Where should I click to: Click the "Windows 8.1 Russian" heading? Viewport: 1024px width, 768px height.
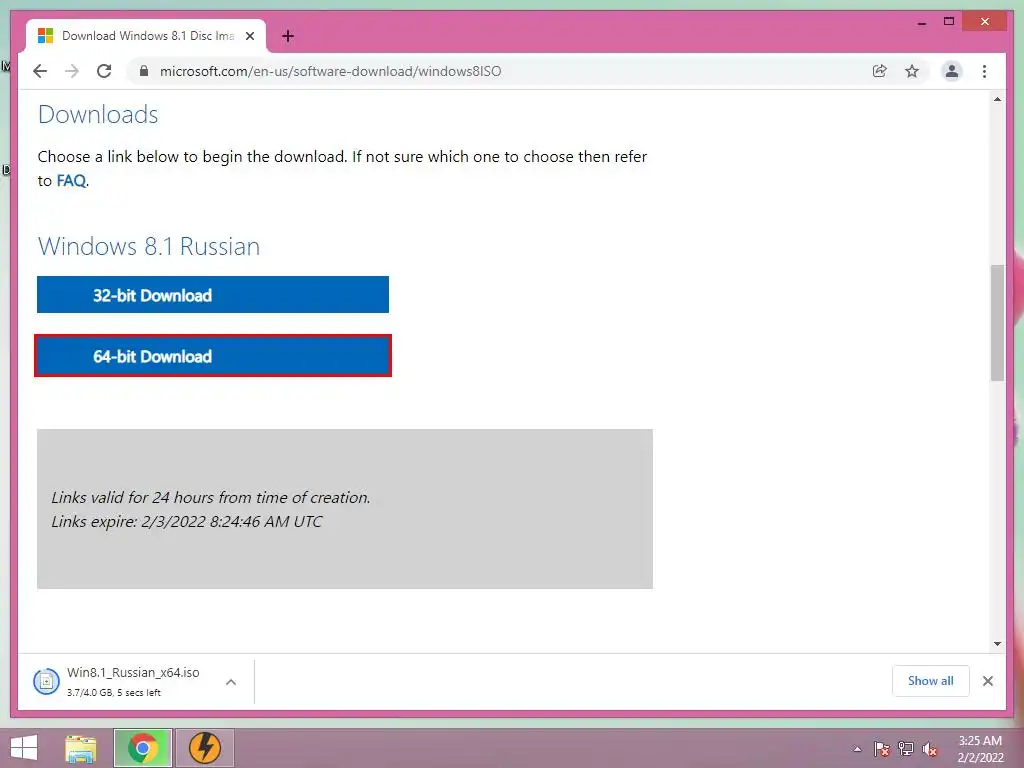tap(149, 247)
